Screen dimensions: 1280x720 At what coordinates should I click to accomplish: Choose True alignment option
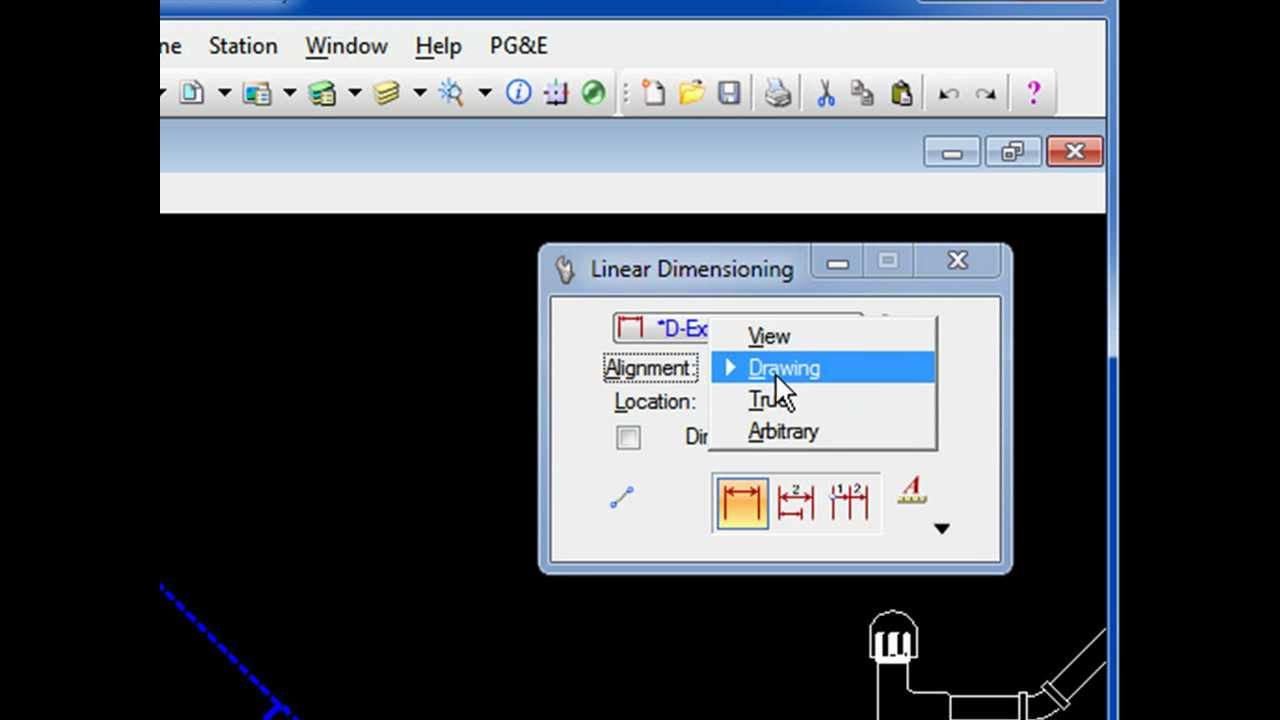(x=823, y=400)
